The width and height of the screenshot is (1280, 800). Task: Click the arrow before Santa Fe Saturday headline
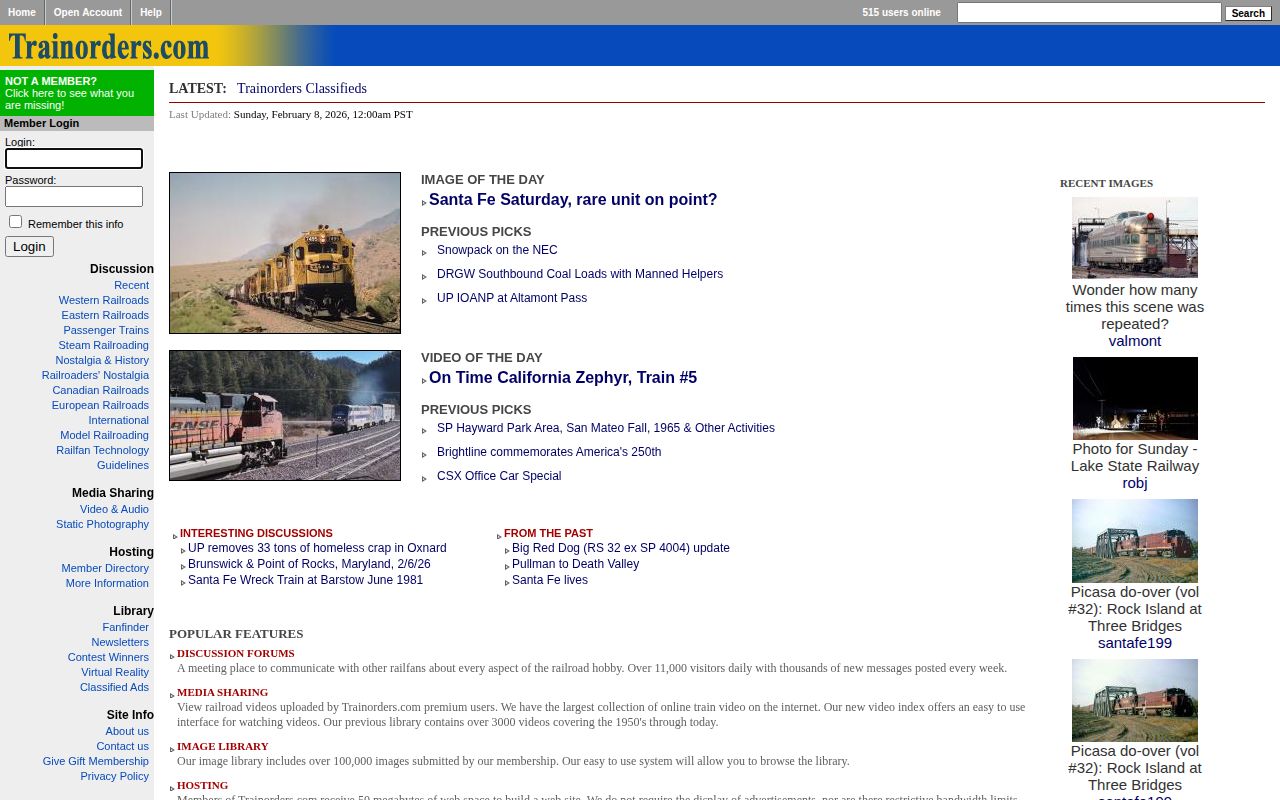tap(424, 202)
